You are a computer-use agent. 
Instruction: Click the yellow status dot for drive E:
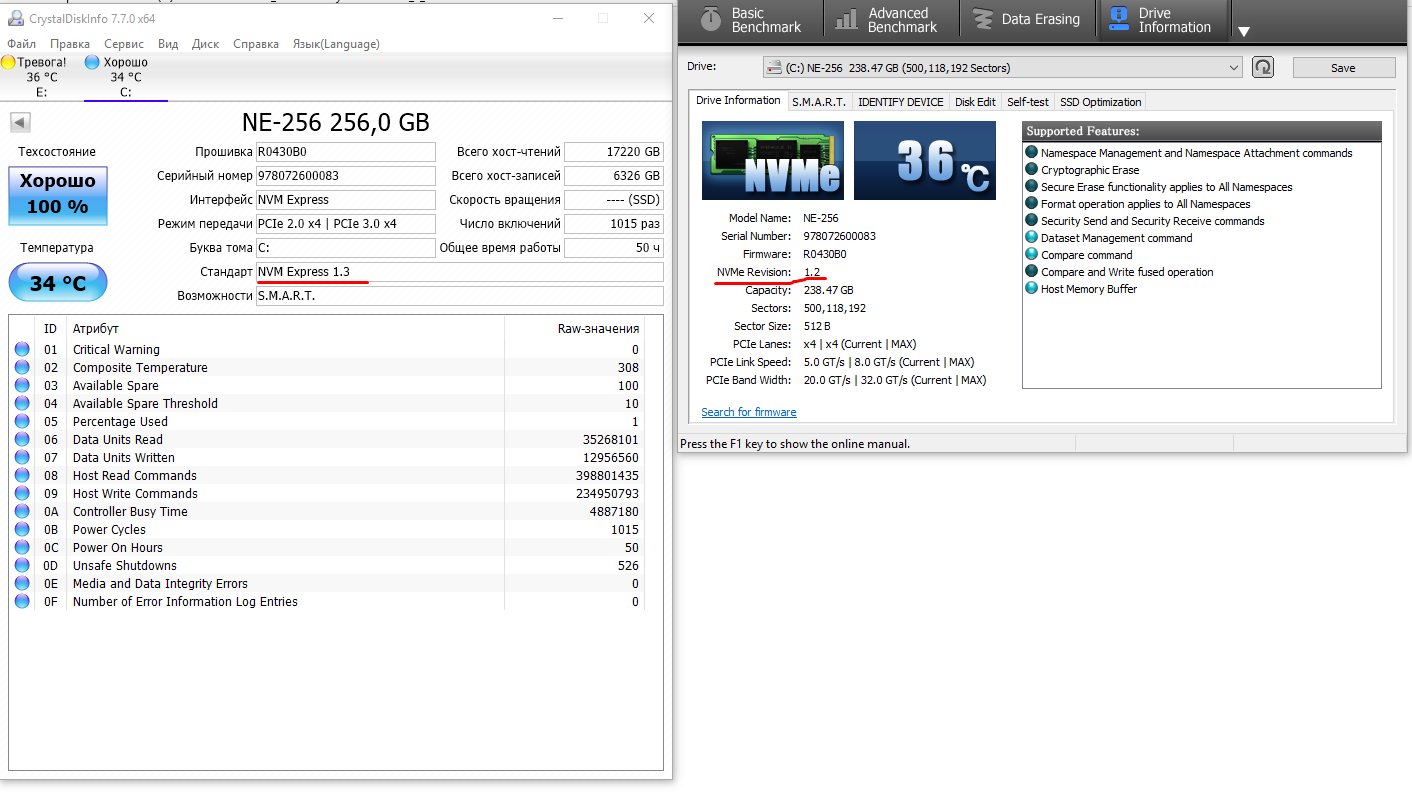click(8, 62)
